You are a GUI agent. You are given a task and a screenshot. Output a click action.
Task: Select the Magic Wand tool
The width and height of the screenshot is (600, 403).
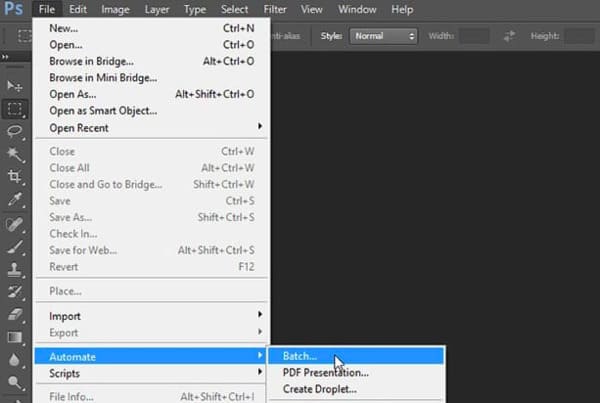pos(15,155)
